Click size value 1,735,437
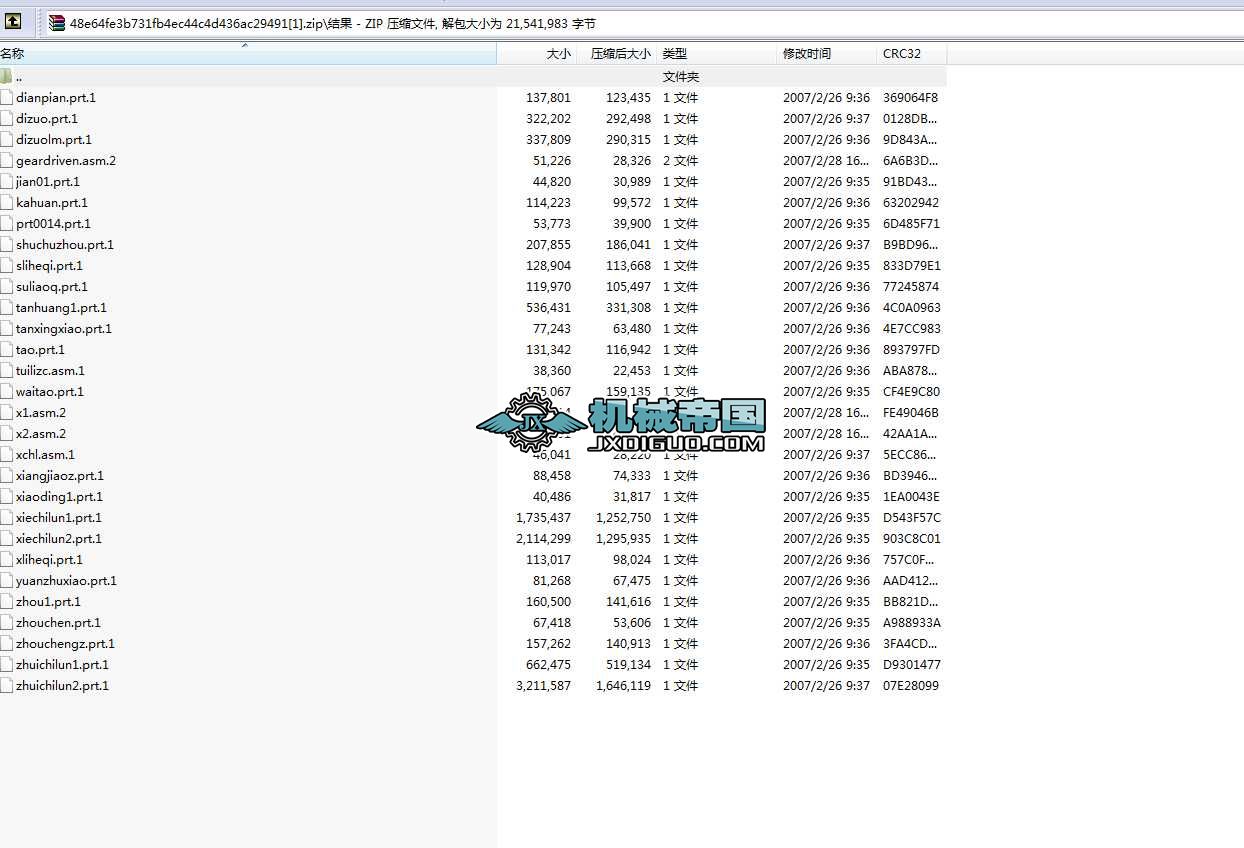This screenshot has width=1244, height=848. coord(544,518)
